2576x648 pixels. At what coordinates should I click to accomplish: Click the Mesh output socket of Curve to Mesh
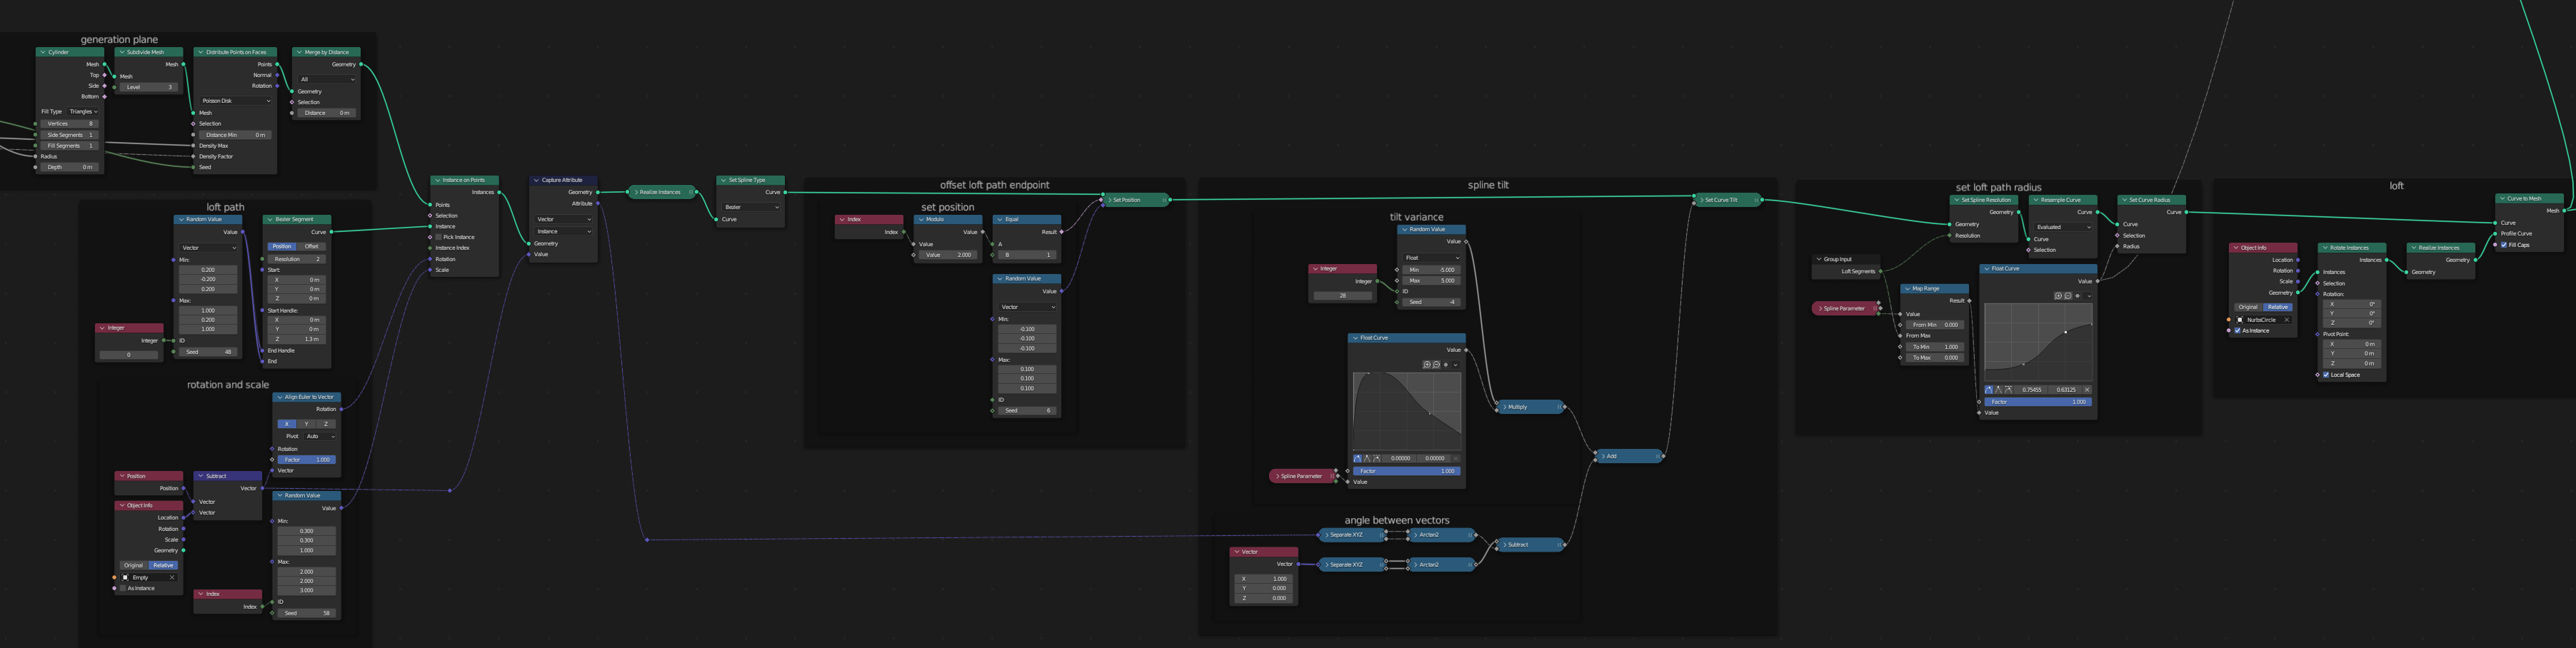[x=2564, y=211]
